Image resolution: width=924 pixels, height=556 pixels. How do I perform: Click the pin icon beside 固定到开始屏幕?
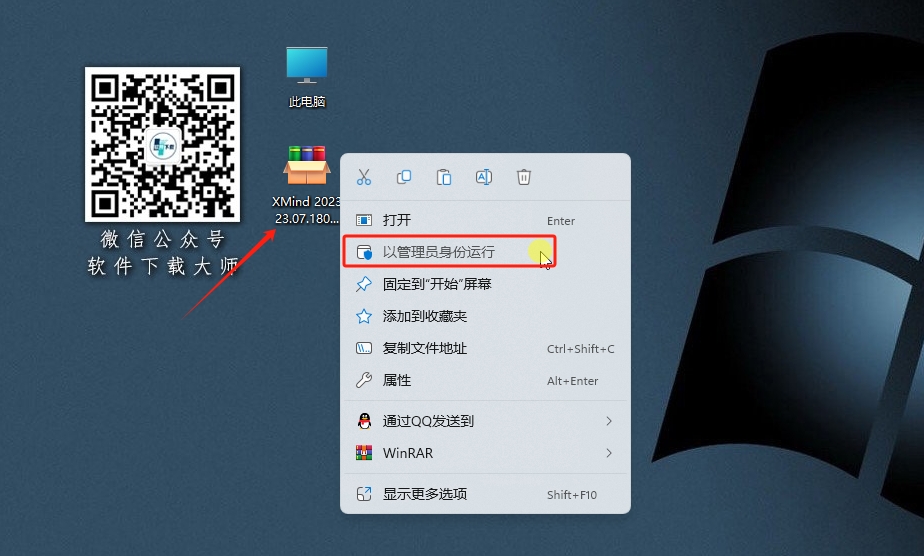click(364, 284)
